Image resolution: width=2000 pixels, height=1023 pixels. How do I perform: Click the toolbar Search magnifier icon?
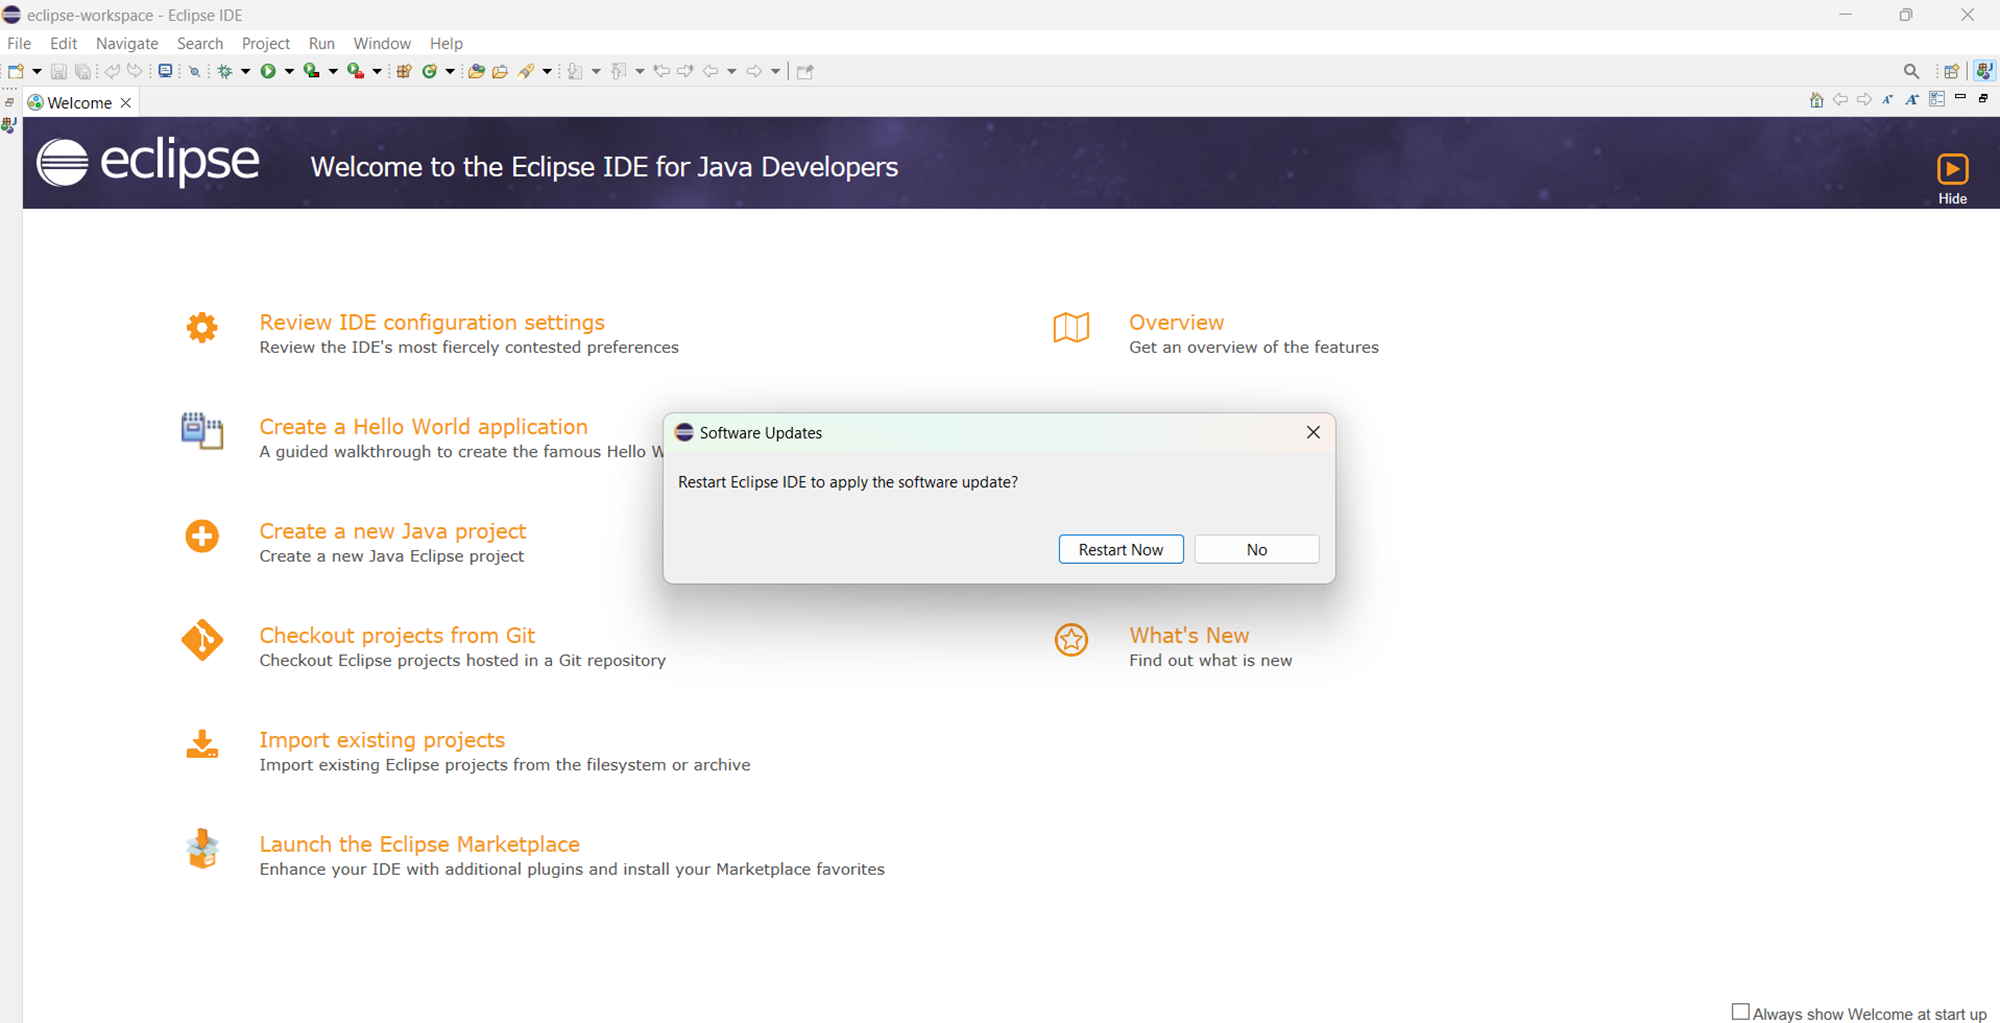coord(1911,71)
